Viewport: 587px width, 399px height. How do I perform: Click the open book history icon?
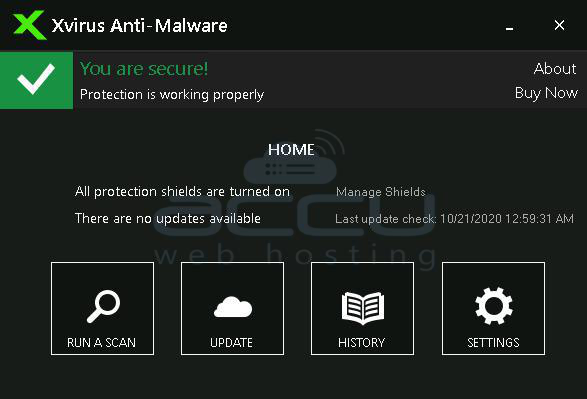pos(363,308)
